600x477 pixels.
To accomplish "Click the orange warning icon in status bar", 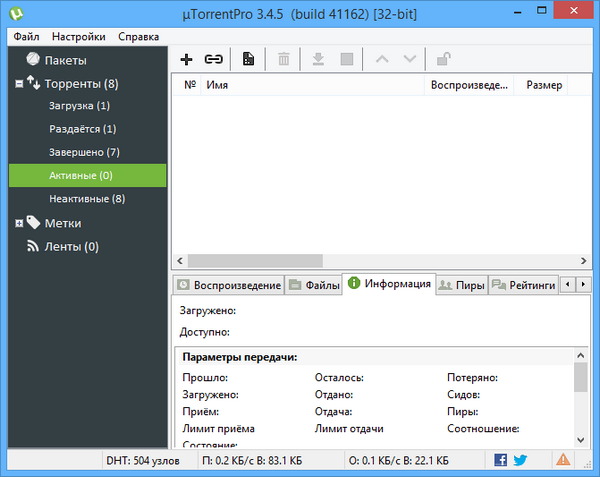I will (564, 460).
